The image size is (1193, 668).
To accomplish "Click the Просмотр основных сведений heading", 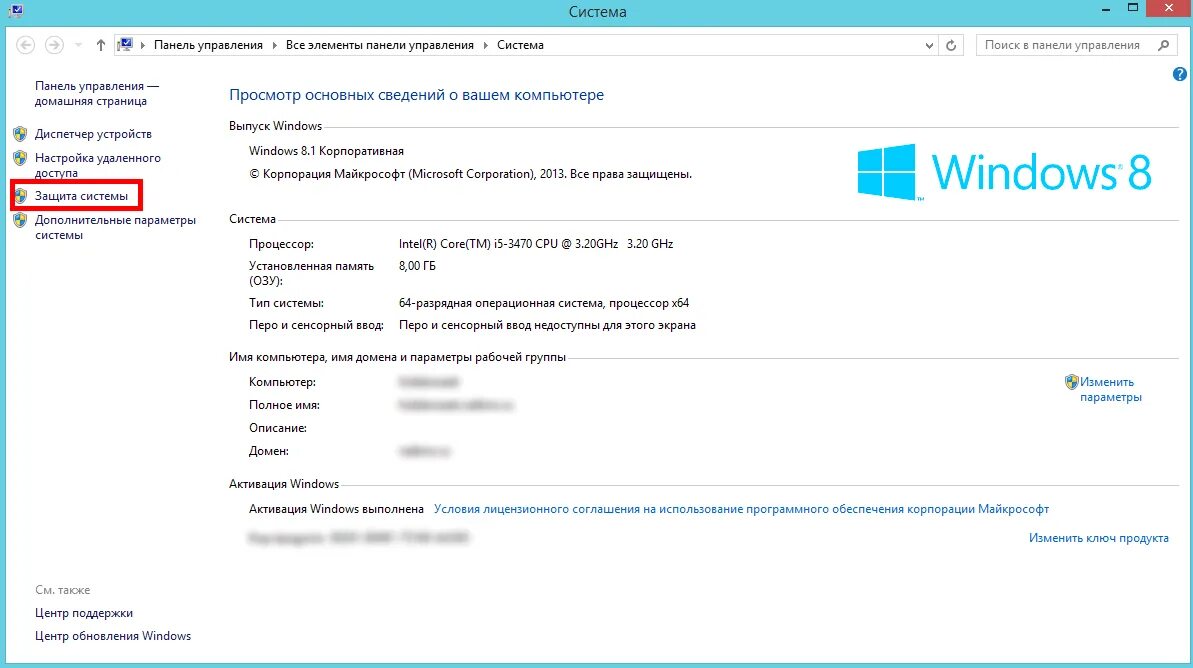I will [x=416, y=95].
